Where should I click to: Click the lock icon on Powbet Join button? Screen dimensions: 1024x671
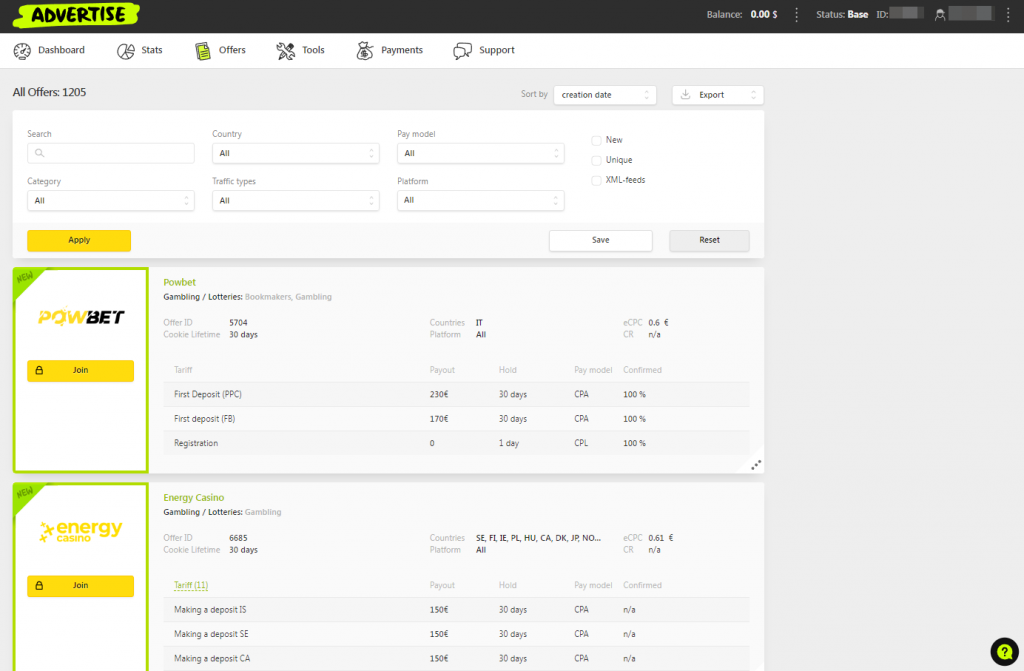(x=39, y=370)
